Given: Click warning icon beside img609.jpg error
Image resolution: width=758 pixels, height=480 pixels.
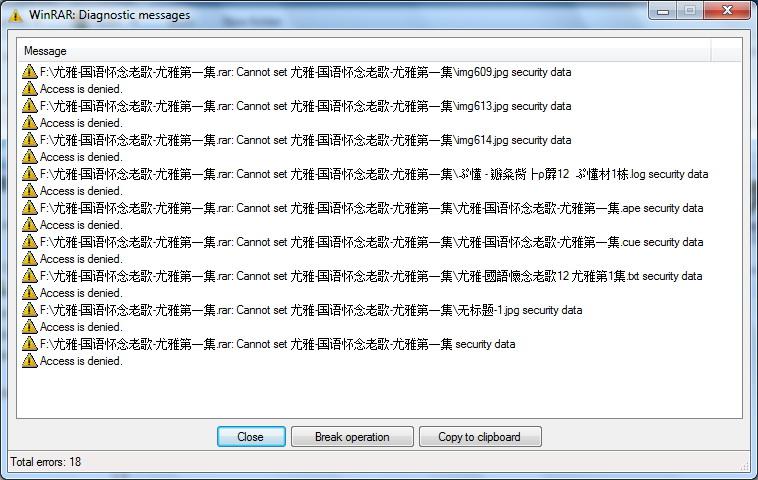Looking at the screenshot, I should pos(29,72).
